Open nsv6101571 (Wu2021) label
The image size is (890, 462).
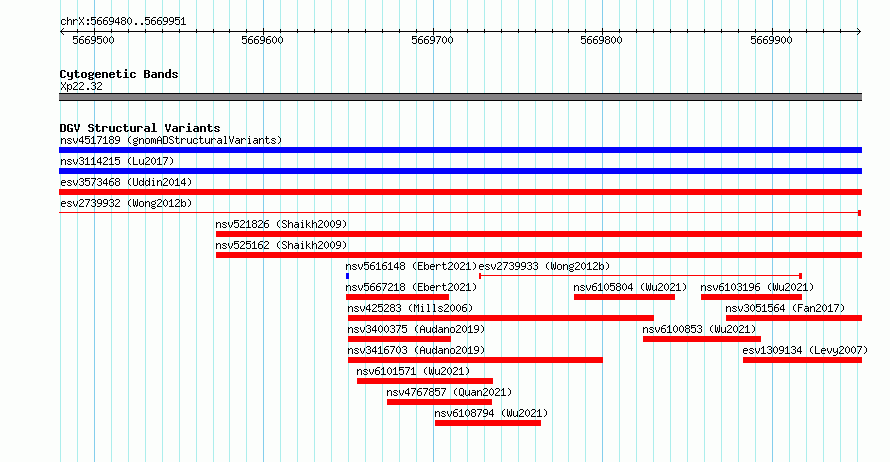[x=413, y=371]
